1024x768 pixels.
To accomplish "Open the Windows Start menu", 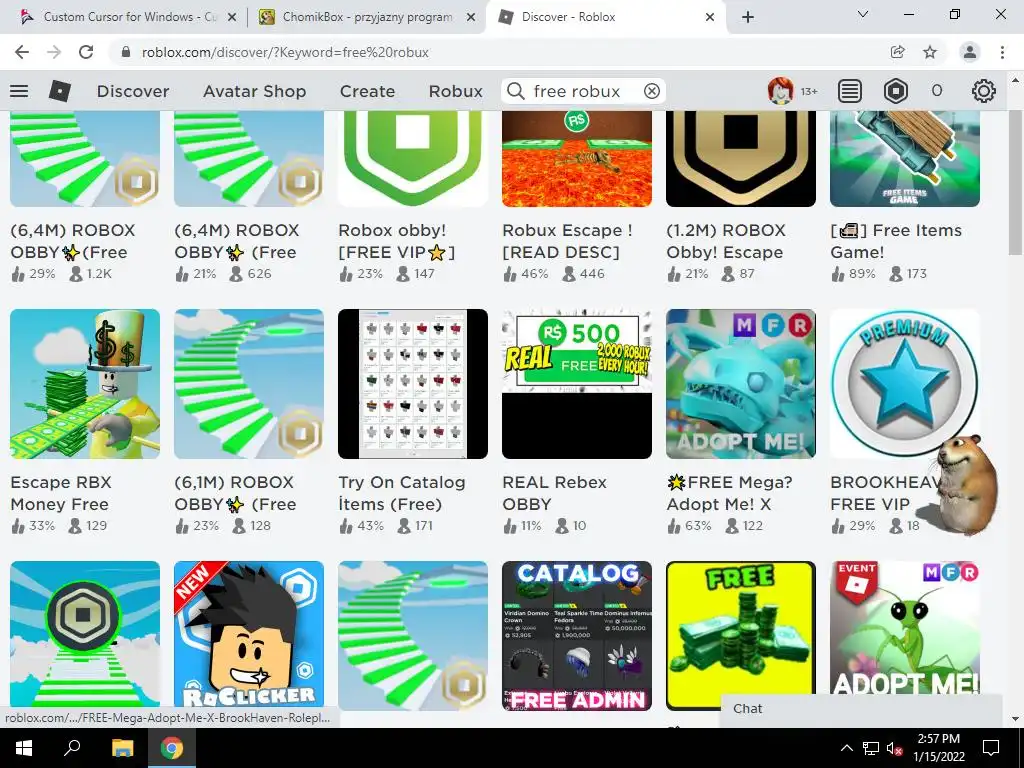I will pos(24,748).
